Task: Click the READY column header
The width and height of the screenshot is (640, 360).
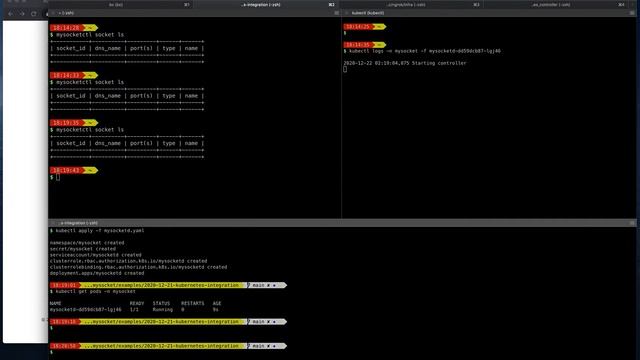Action: point(137,304)
